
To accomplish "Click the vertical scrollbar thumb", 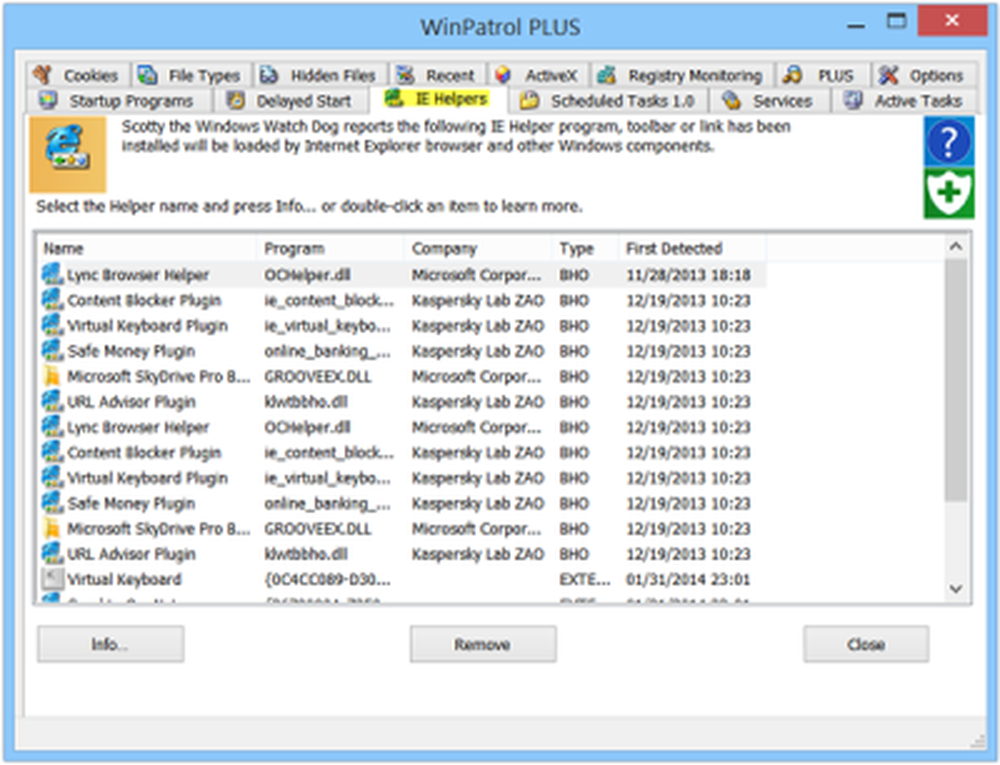I will (956, 380).
